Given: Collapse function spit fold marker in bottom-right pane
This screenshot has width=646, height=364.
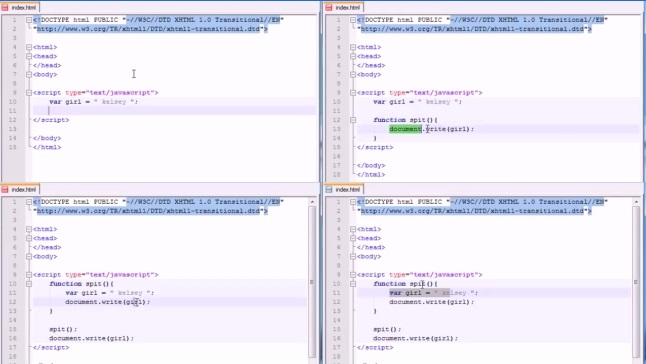Looking at the screenshot, I should coord(353,284).
